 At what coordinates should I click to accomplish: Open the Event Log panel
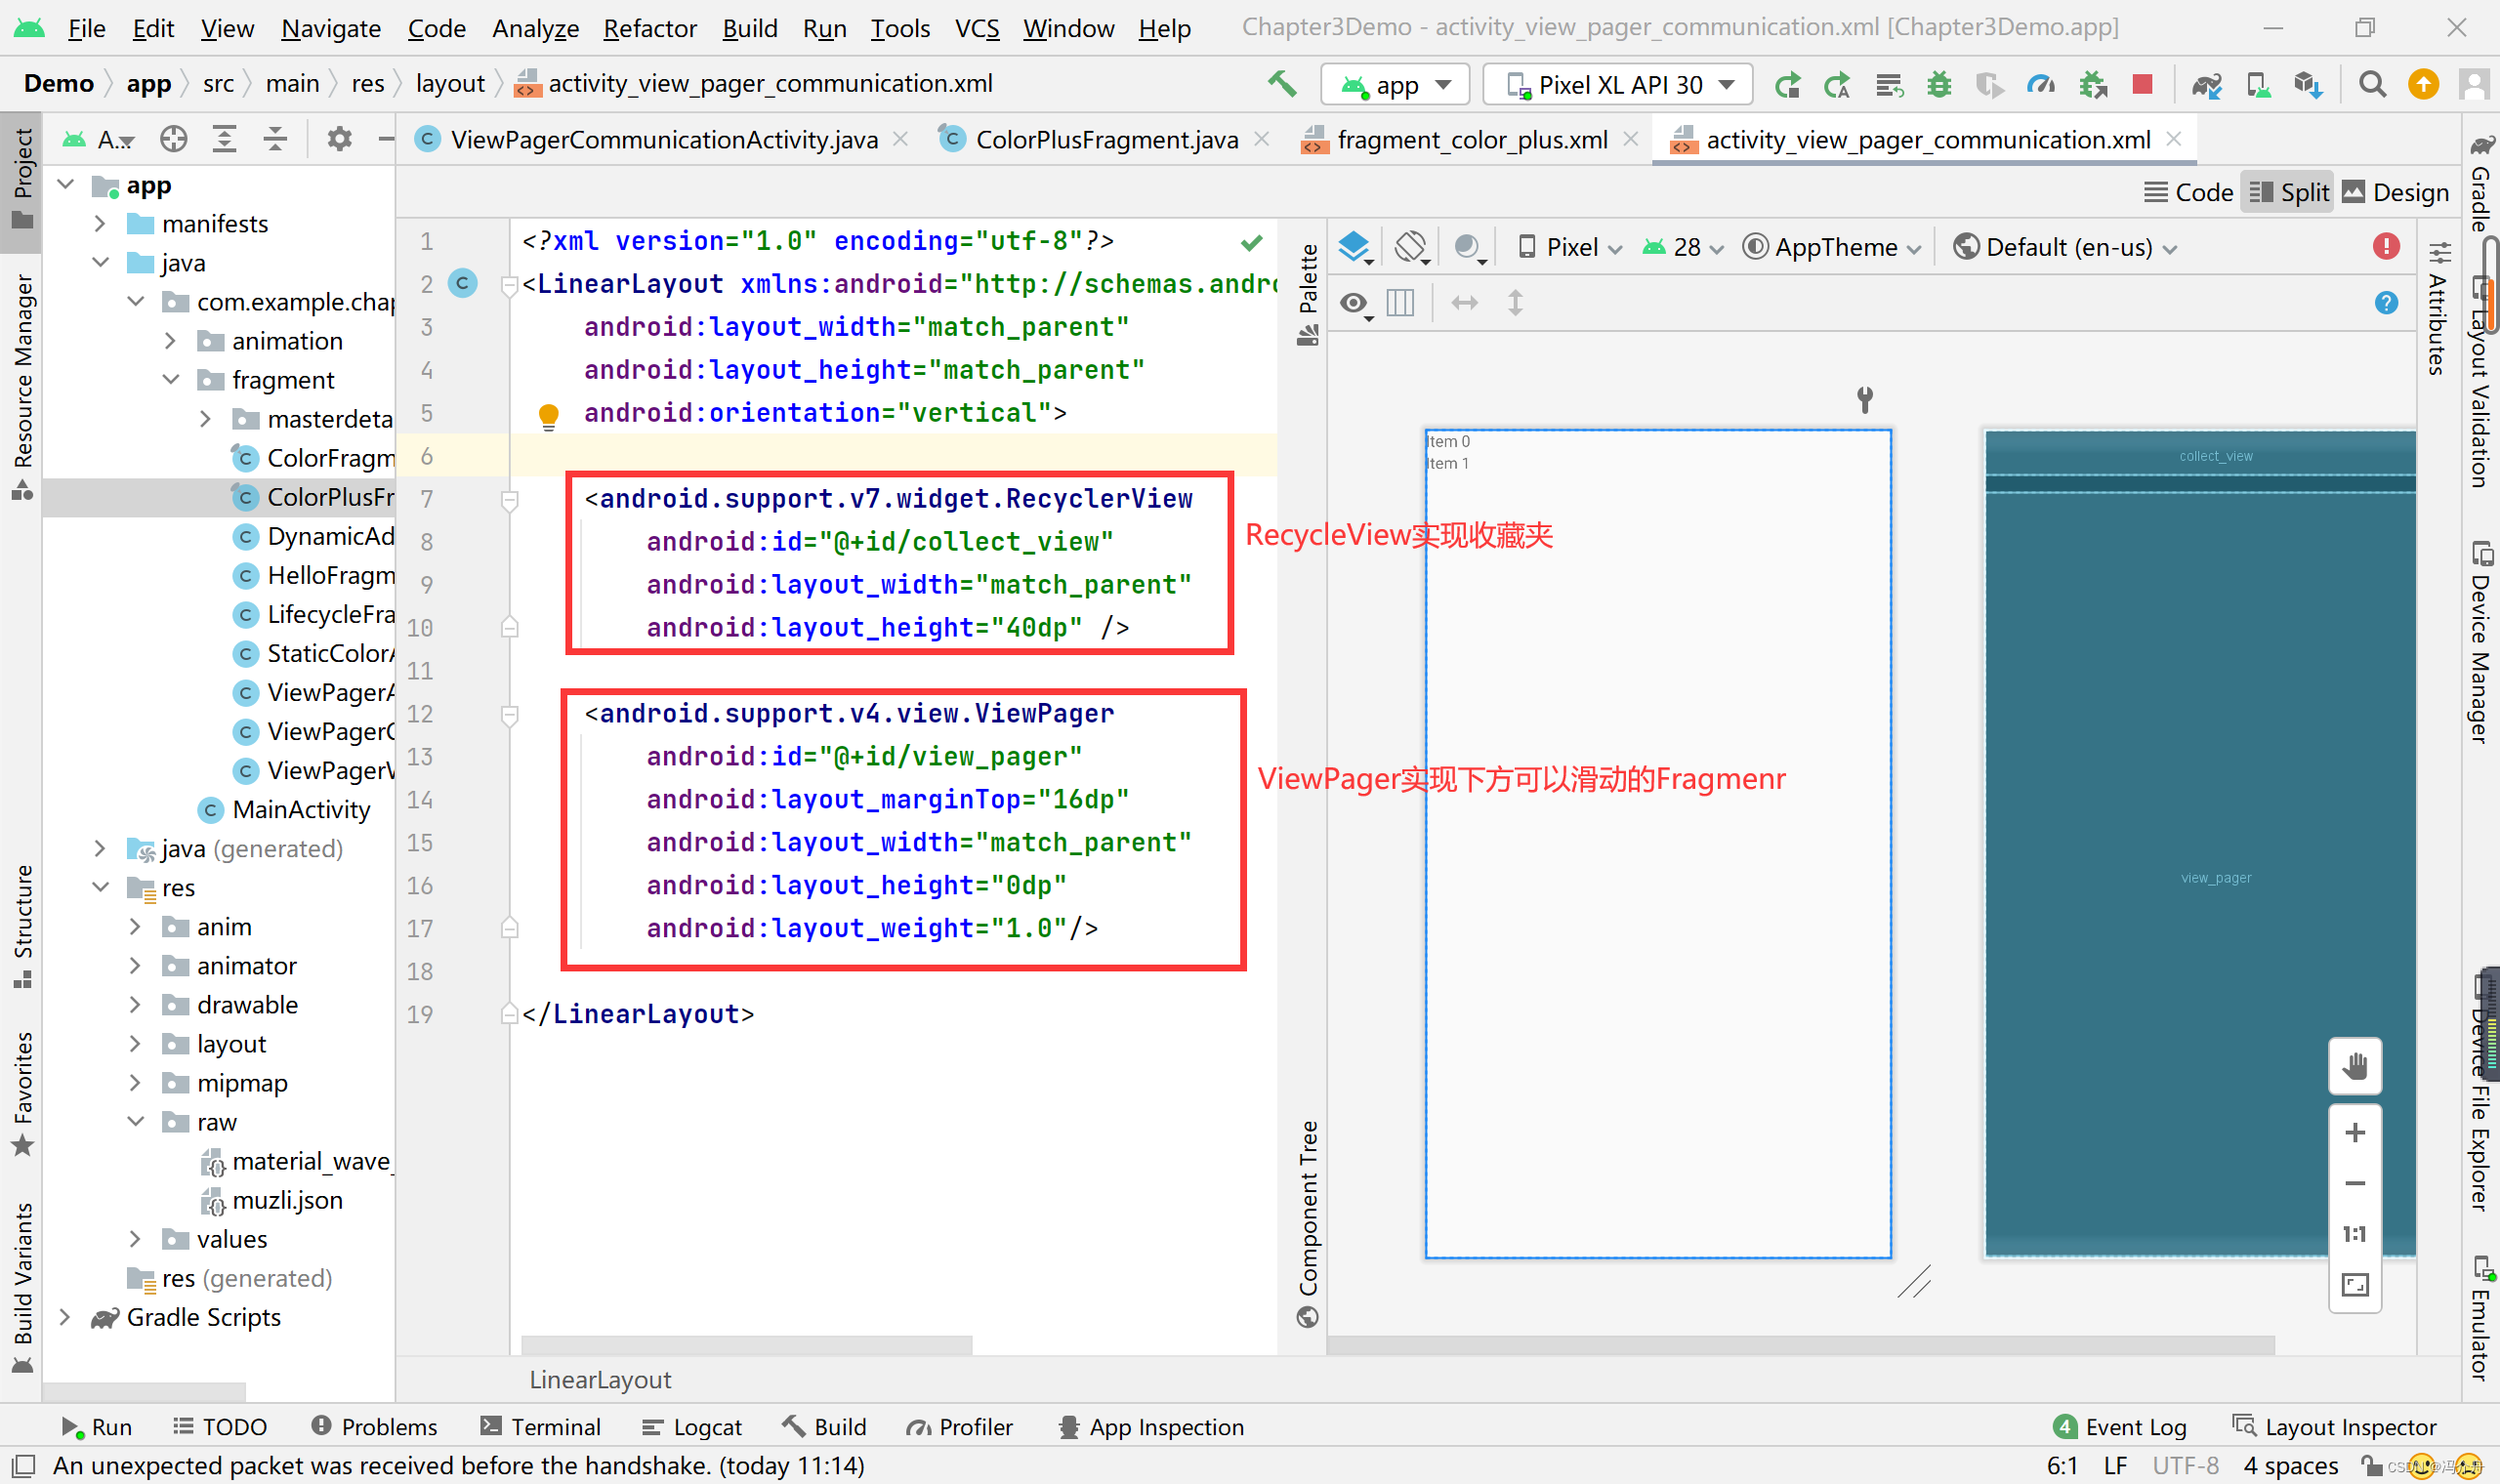click(2120, 1427)
